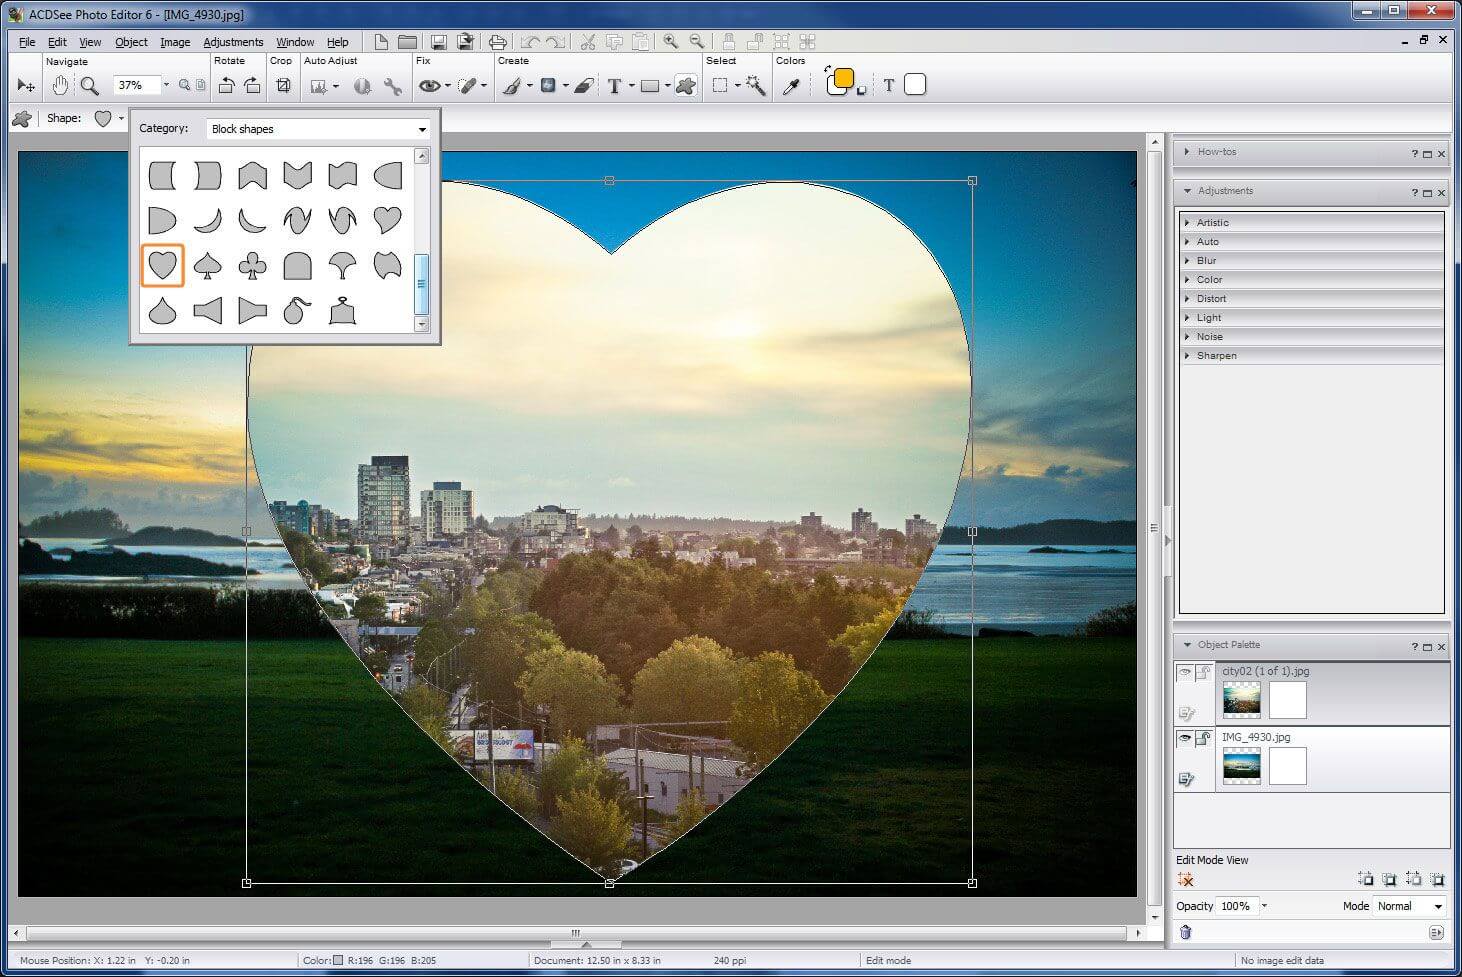Viewport: 1462px width, 977px height.
Task: Open the zoom percentage dropdown arrow
Action: coord(166,86)
